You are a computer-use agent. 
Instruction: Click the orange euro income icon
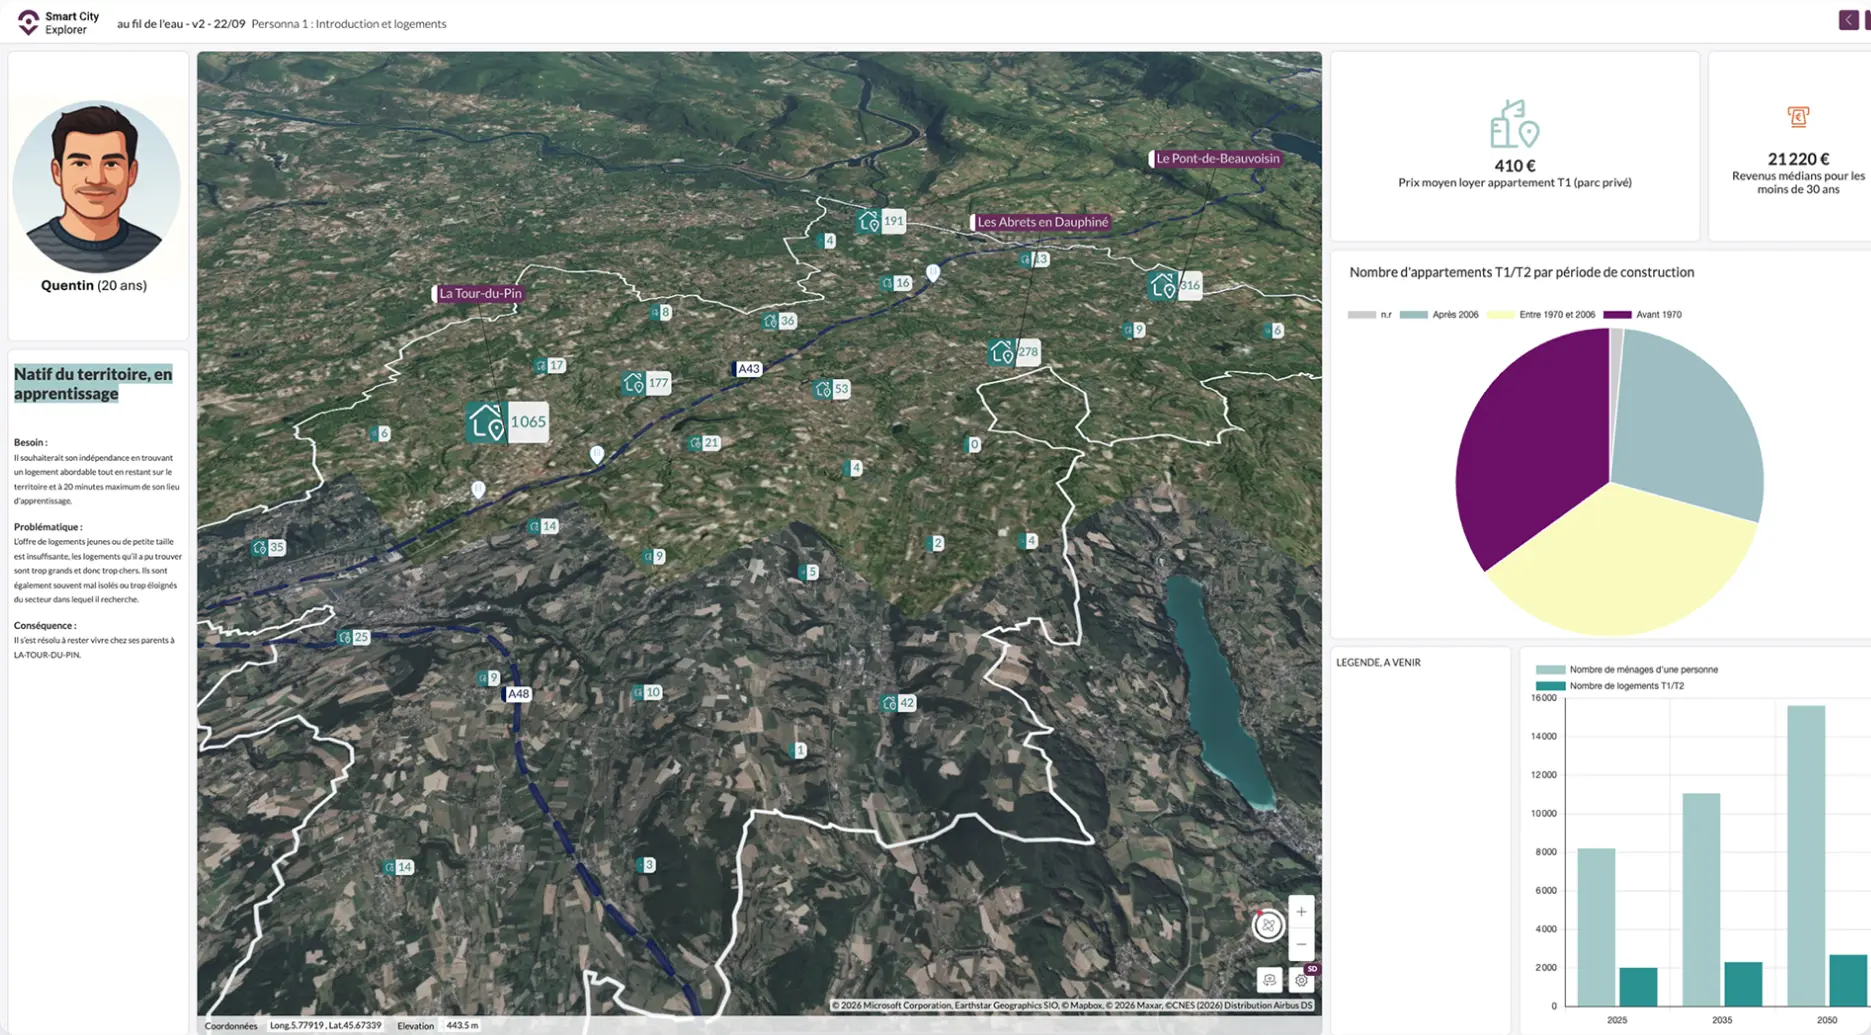1798,117
